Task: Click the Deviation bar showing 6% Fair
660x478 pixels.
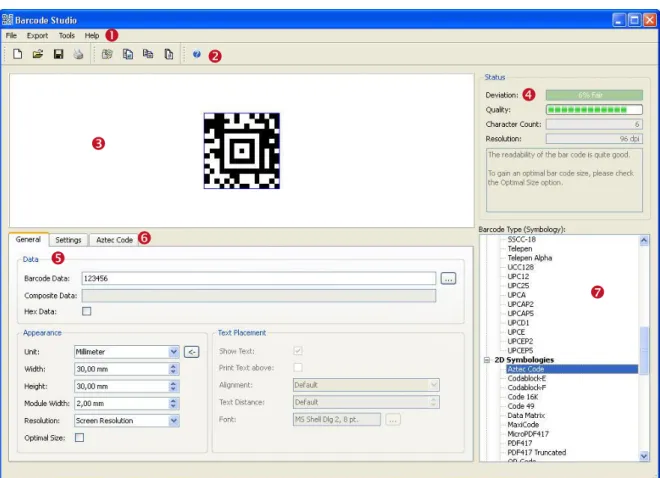Action: [x=594, y=95]
